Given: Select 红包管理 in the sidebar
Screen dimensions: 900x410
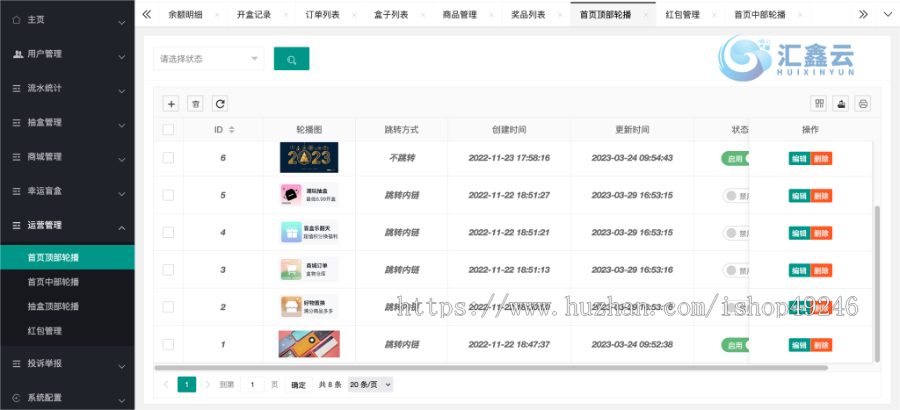Looking at the screenshot, I should [46, 331].
